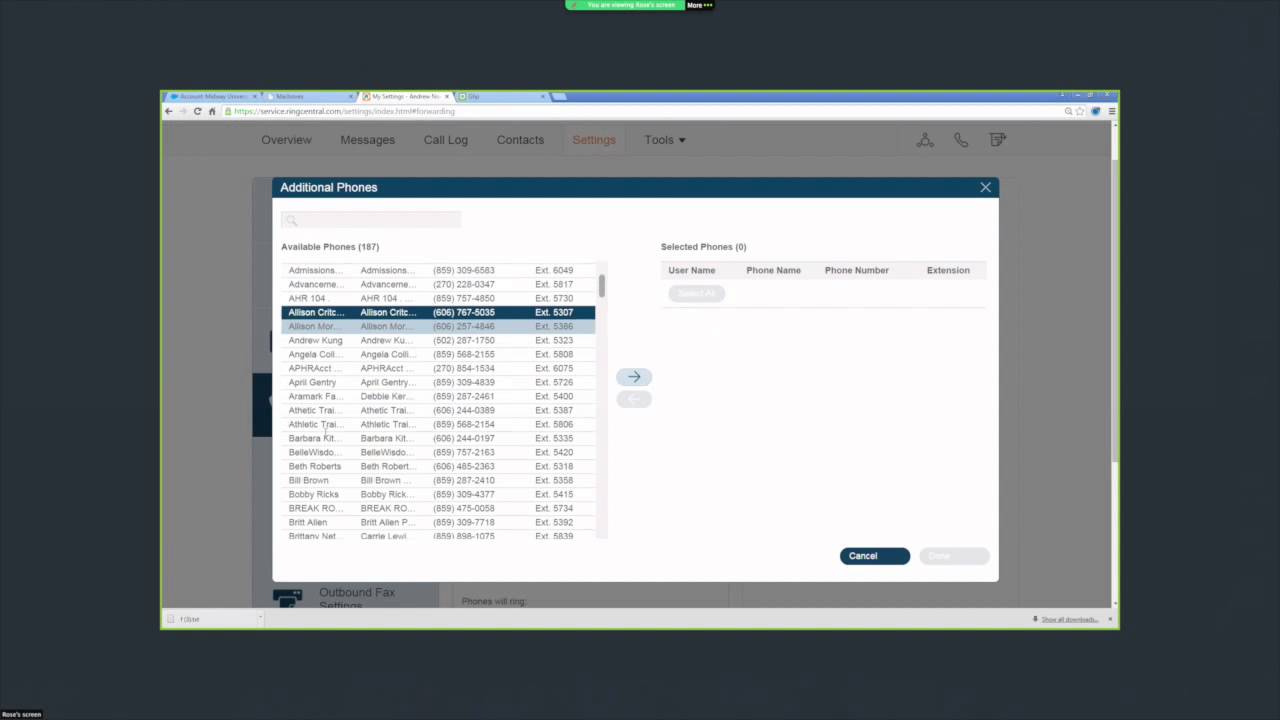Click the phone search input field

coord(371,220)
